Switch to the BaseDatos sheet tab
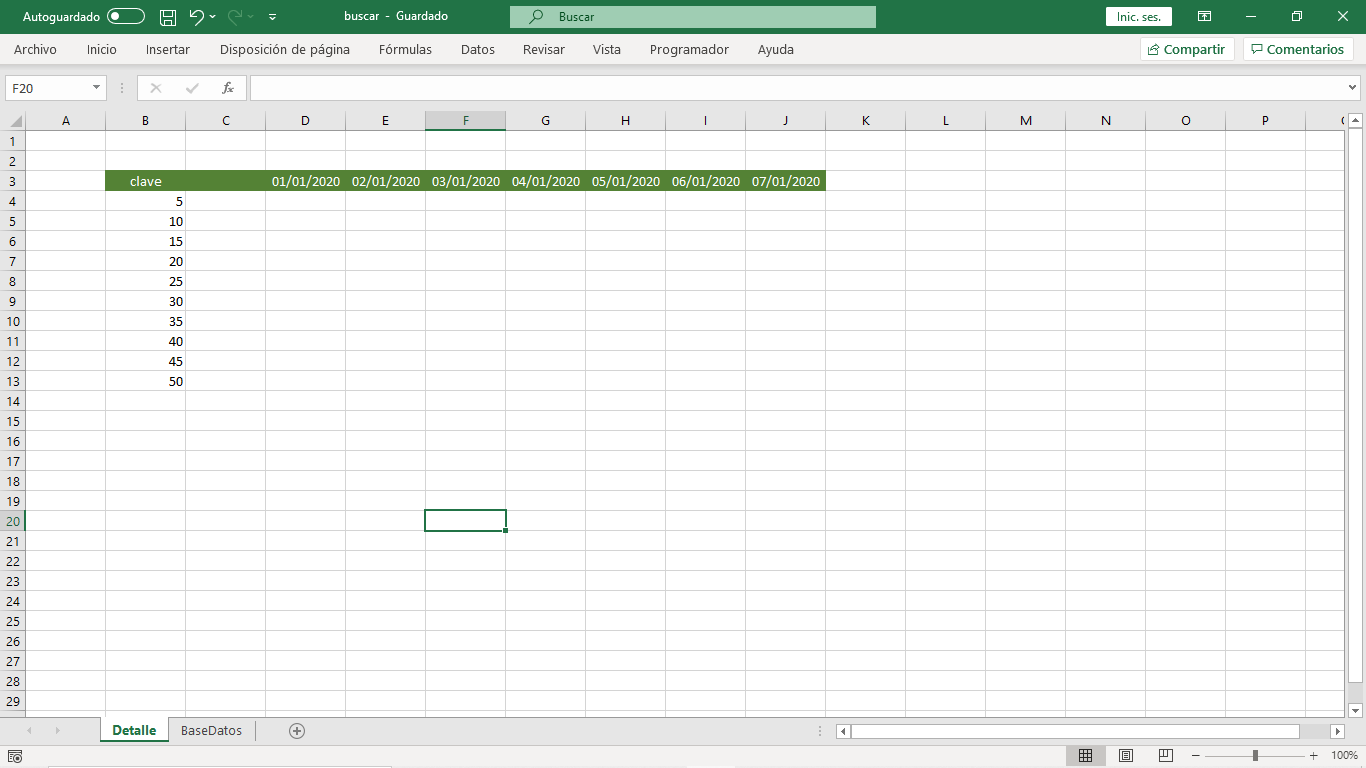1366x768 pixels. click(211, 731)
